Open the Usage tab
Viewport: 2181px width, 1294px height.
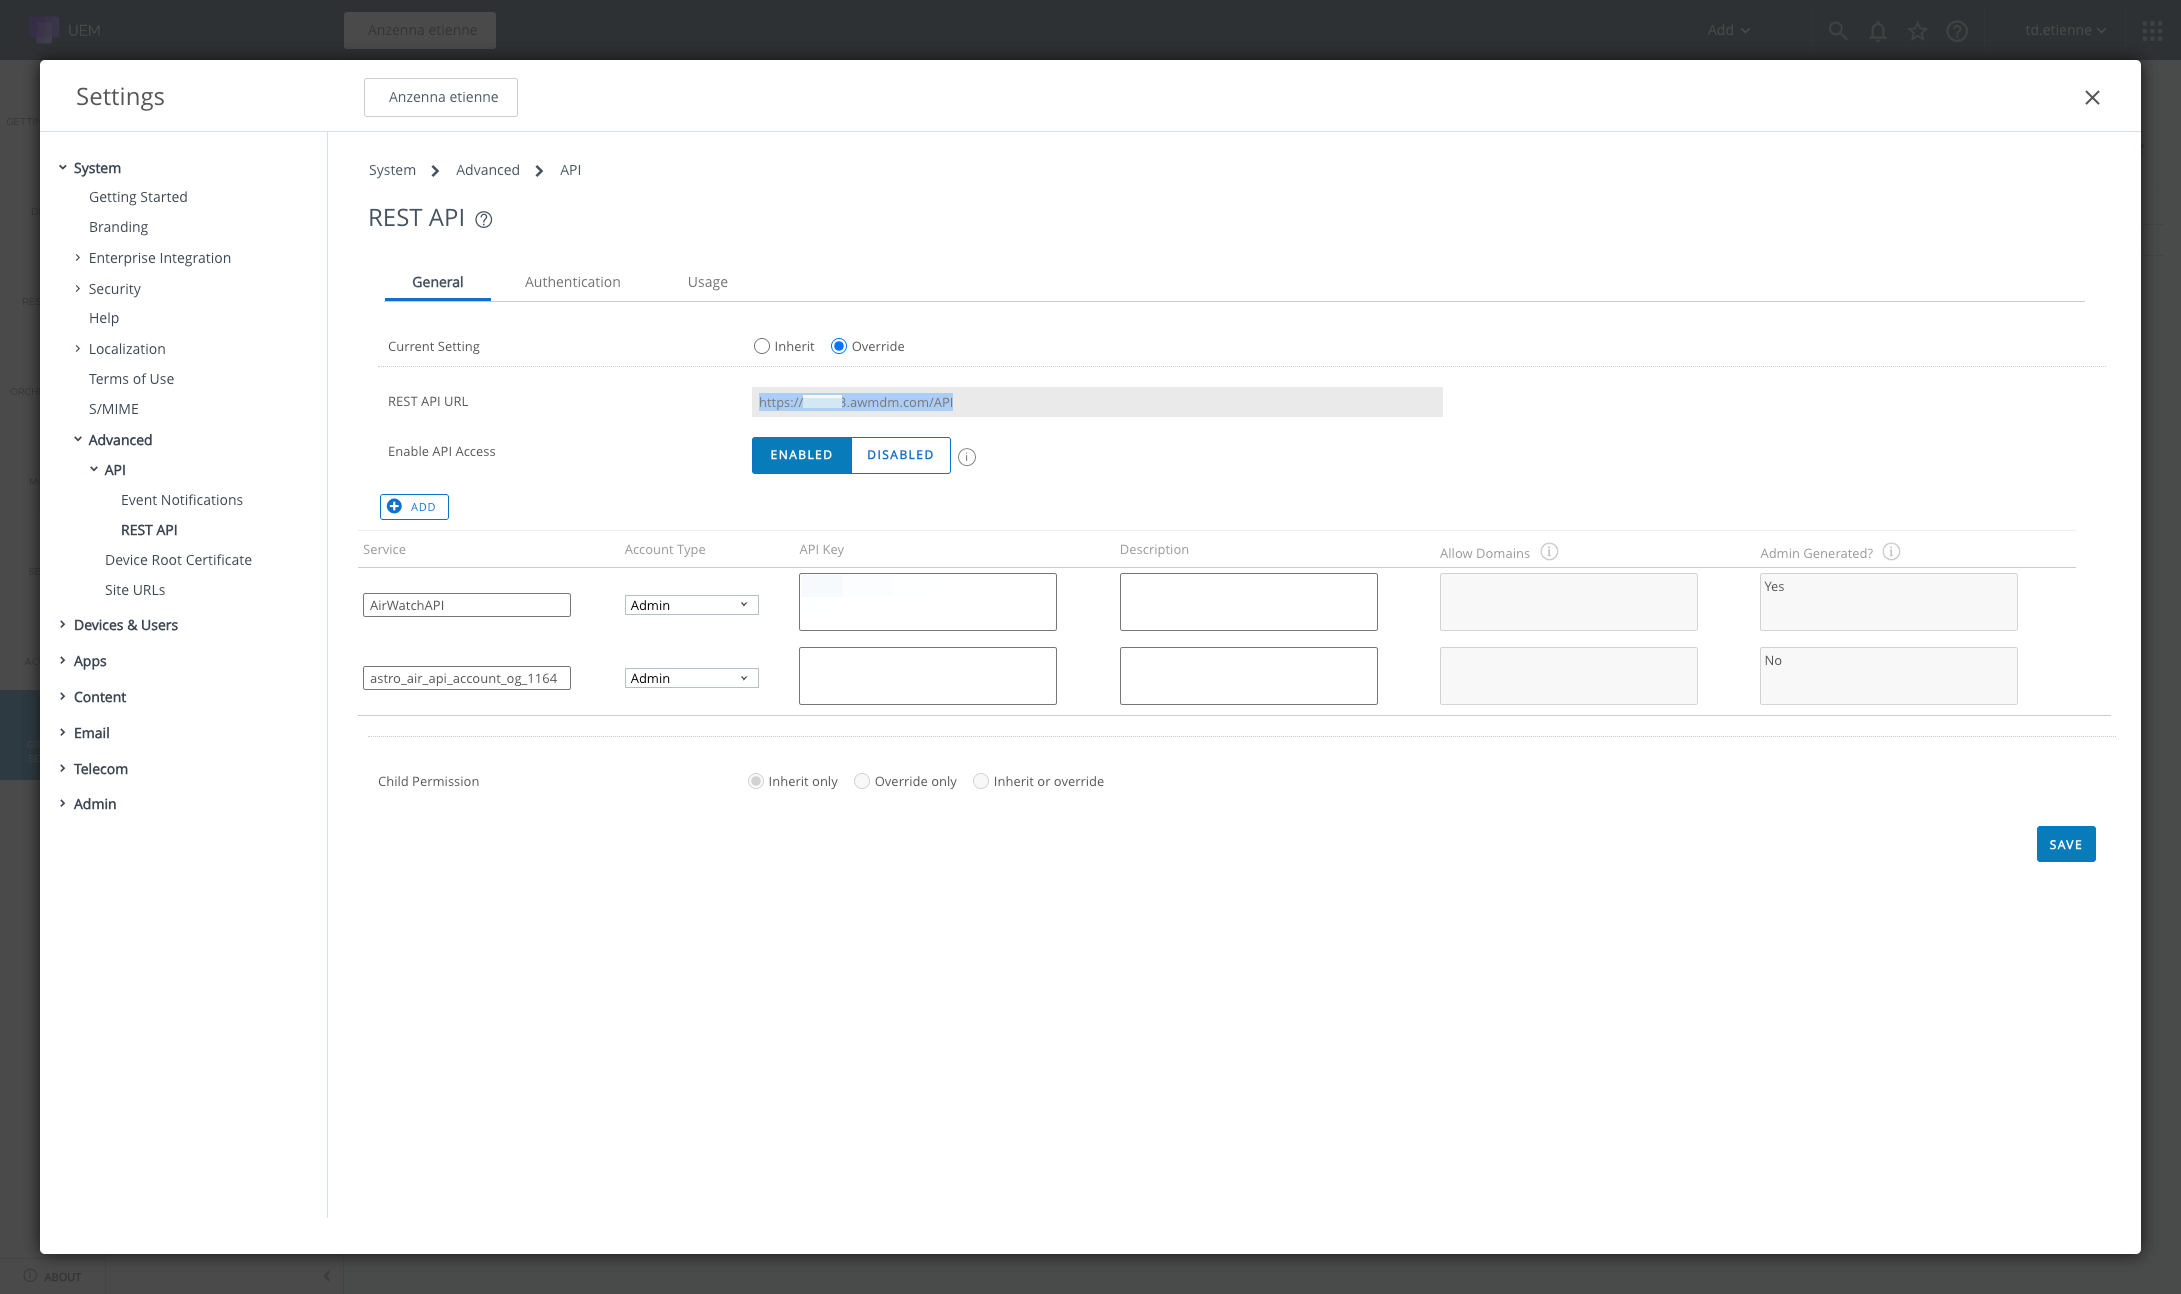(707, 282)
